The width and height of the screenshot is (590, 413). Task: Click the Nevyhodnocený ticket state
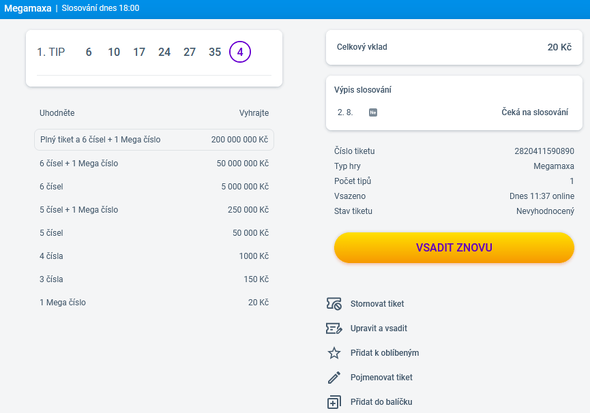545,211
